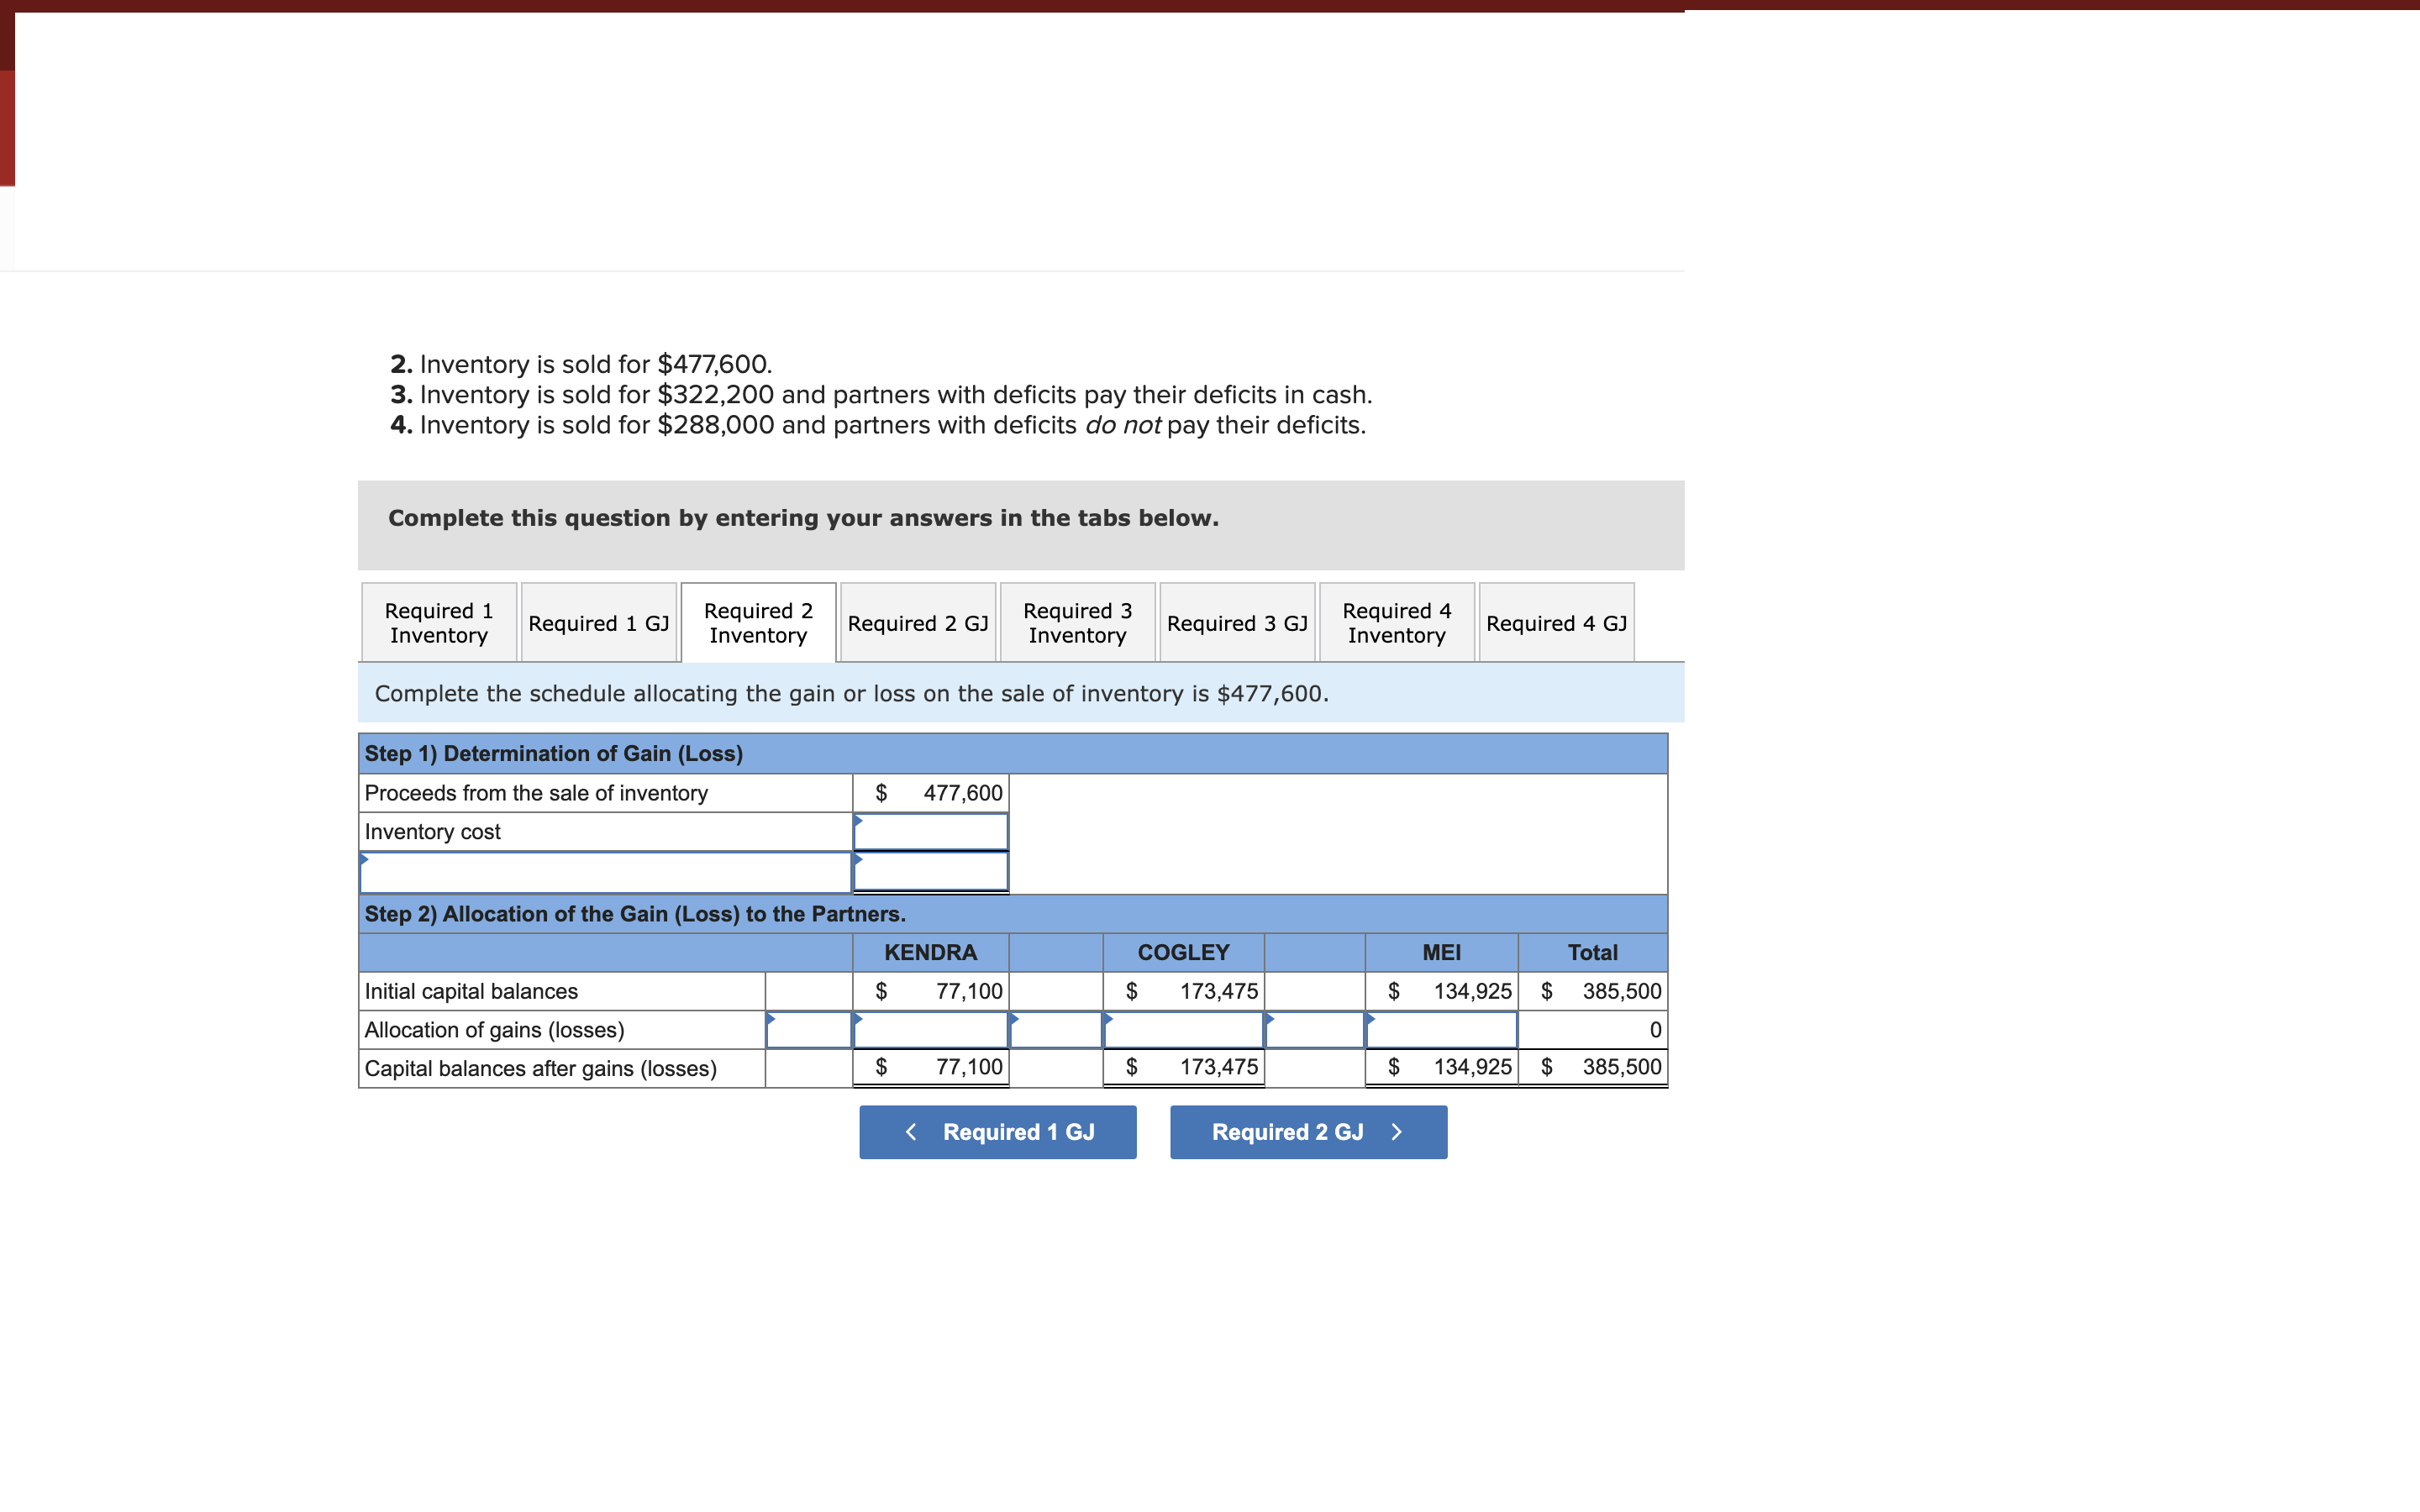Click COGLEY allocation of gains amount field
Image resolution: width=2420 pixels, height=1512 pixels.
point(1183,1030)
